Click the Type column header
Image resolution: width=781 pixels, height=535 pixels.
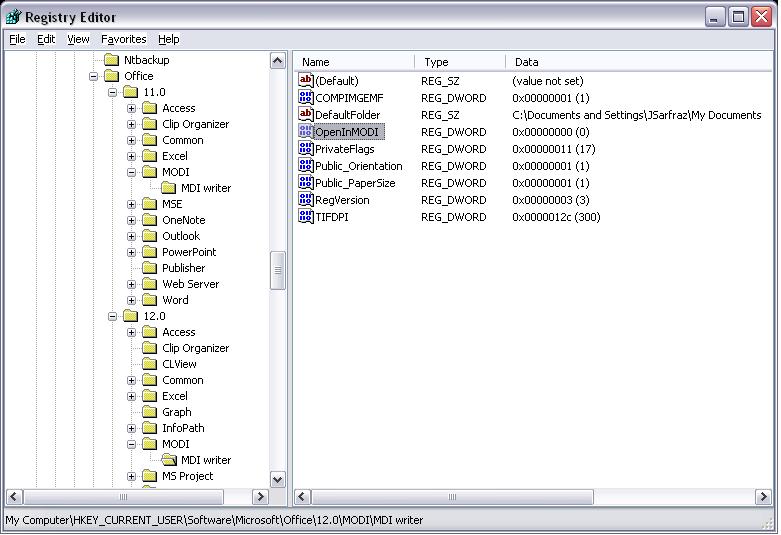(x=460, y=62)
